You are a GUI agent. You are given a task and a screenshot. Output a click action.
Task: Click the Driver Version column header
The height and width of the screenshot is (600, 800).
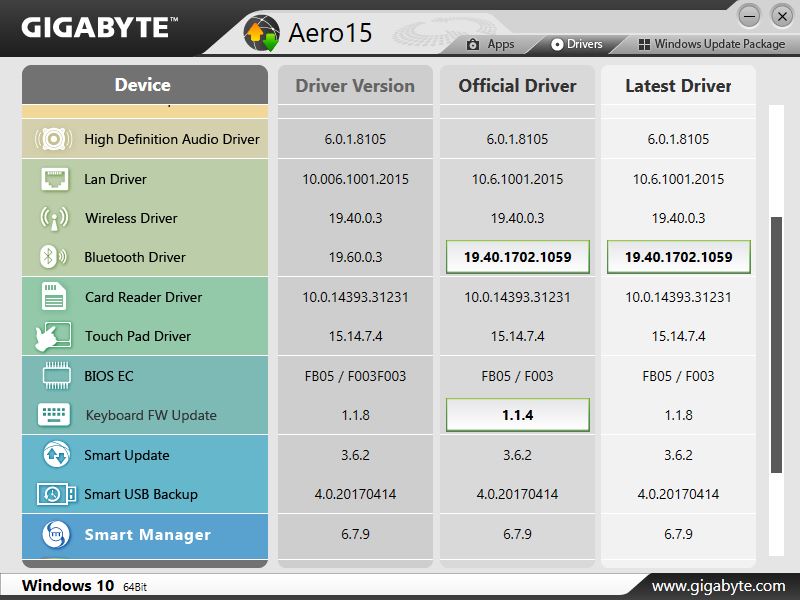[355, 85]
